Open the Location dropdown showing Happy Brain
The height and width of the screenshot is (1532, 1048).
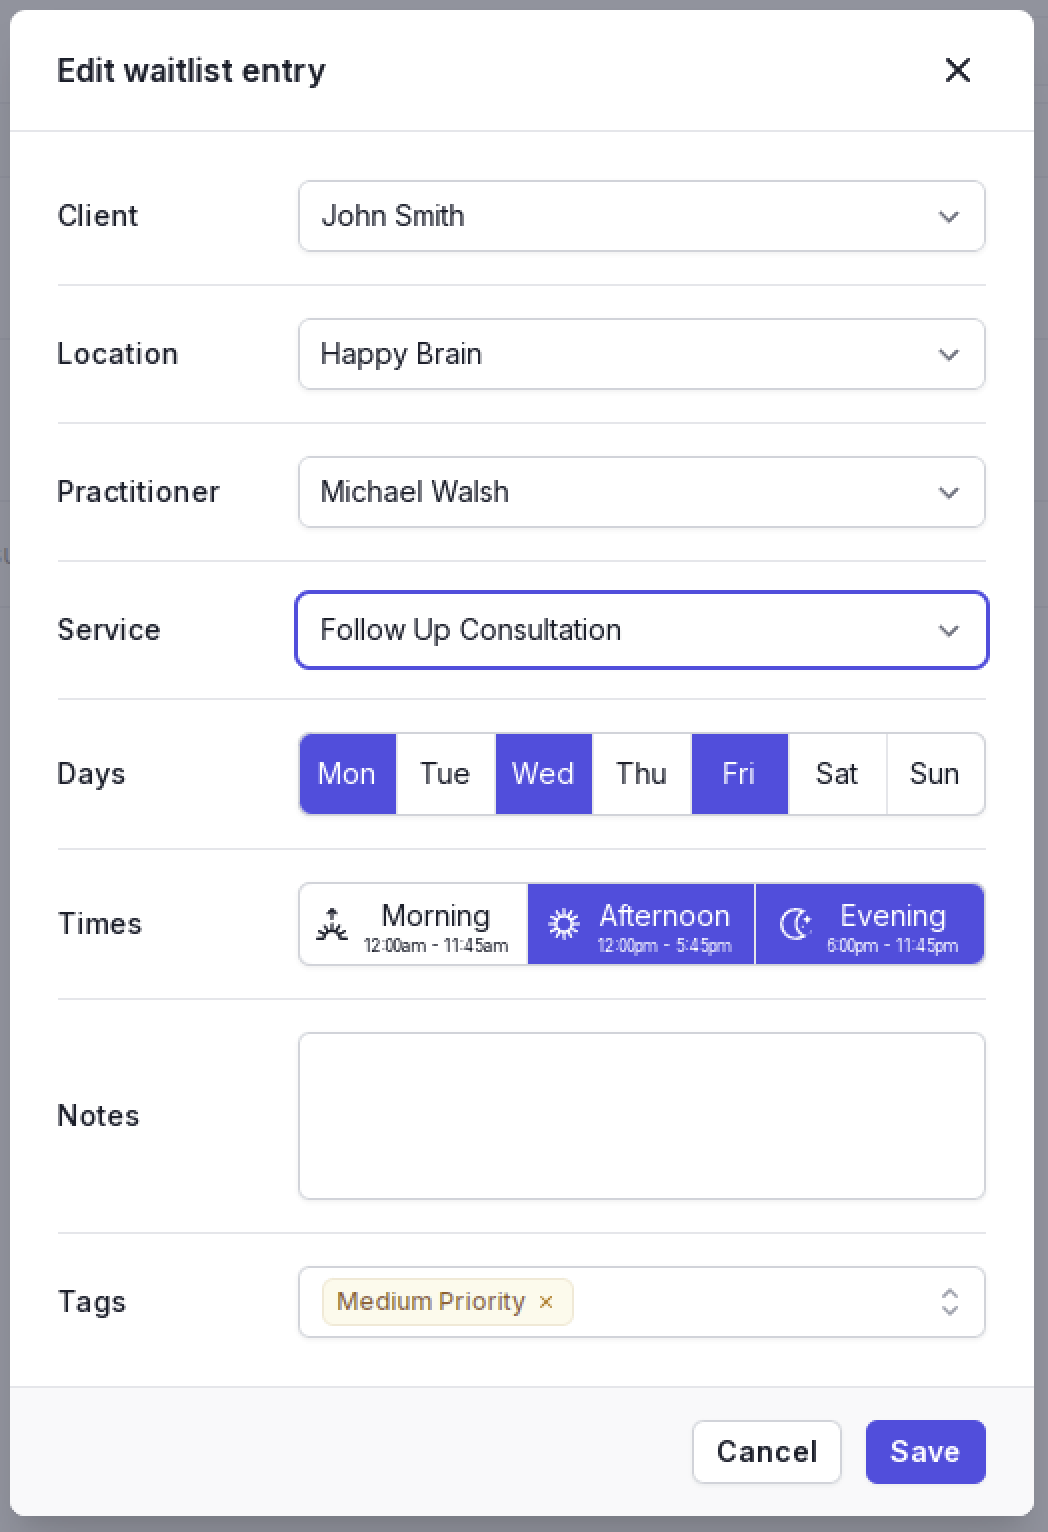[x=642, y=354]
